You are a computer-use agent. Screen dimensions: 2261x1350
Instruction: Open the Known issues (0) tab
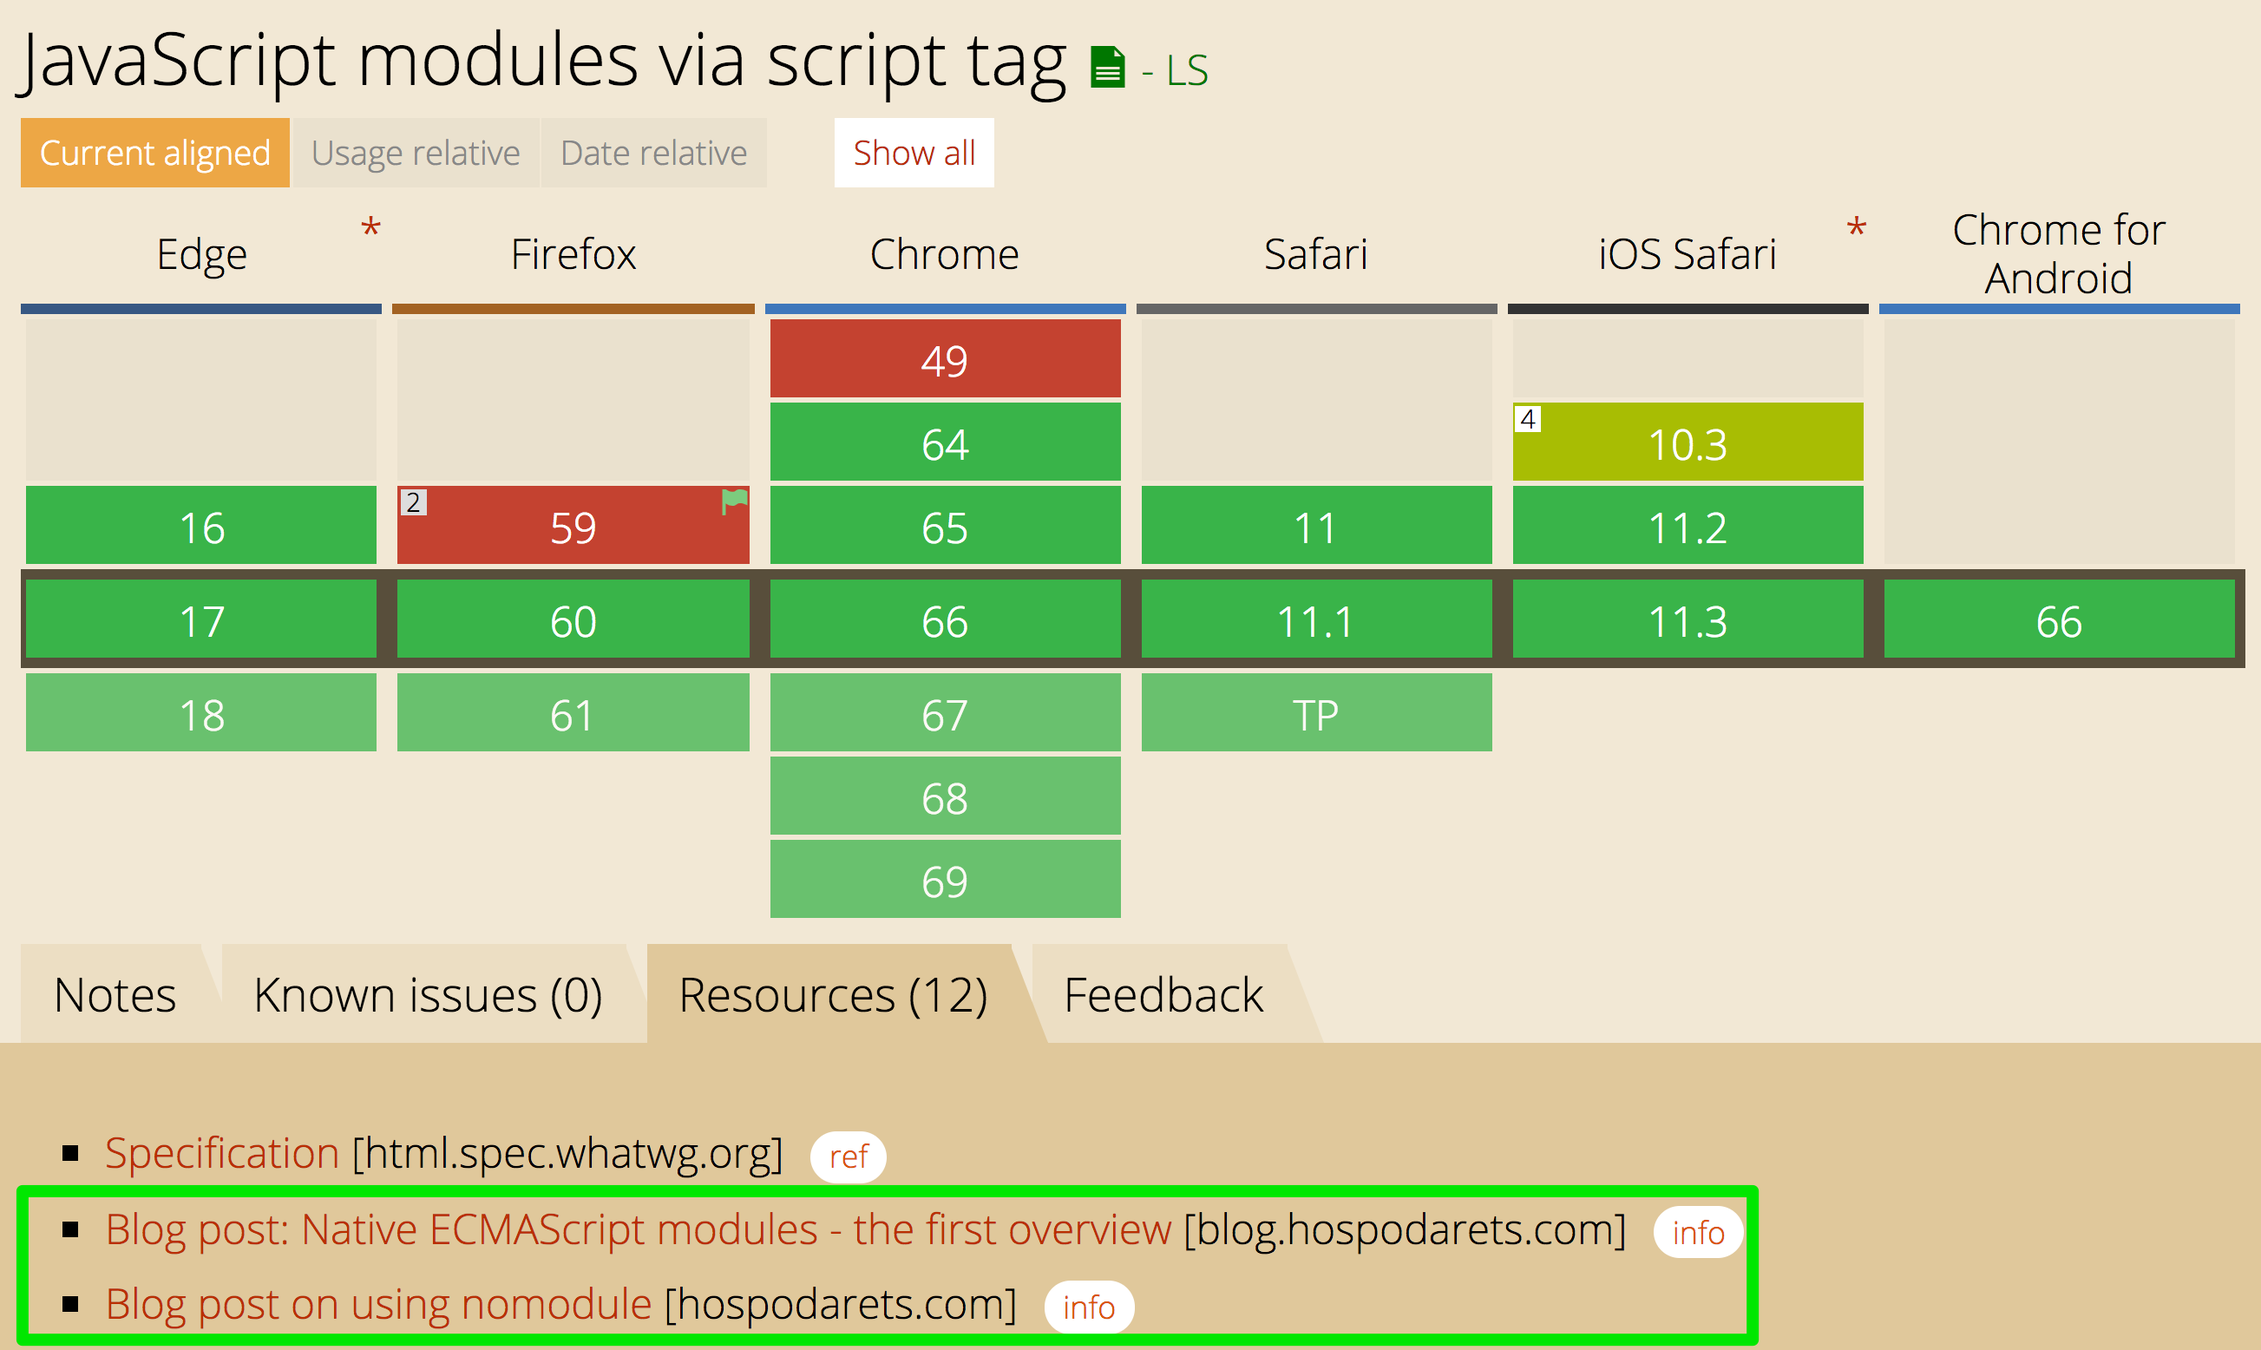pos(428,995)
